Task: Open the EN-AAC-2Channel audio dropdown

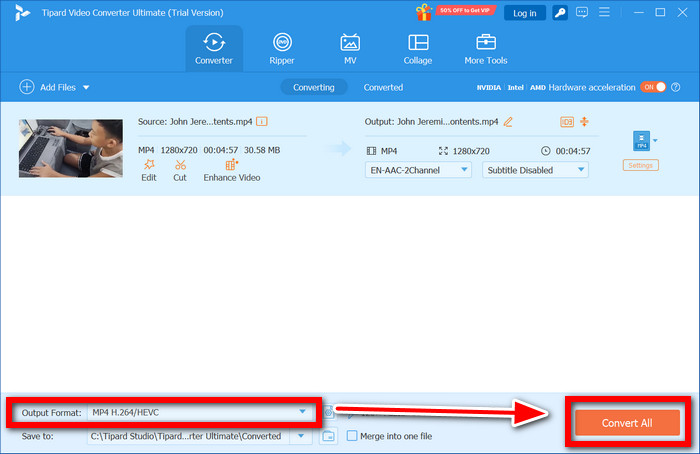Action: [418, 170]
